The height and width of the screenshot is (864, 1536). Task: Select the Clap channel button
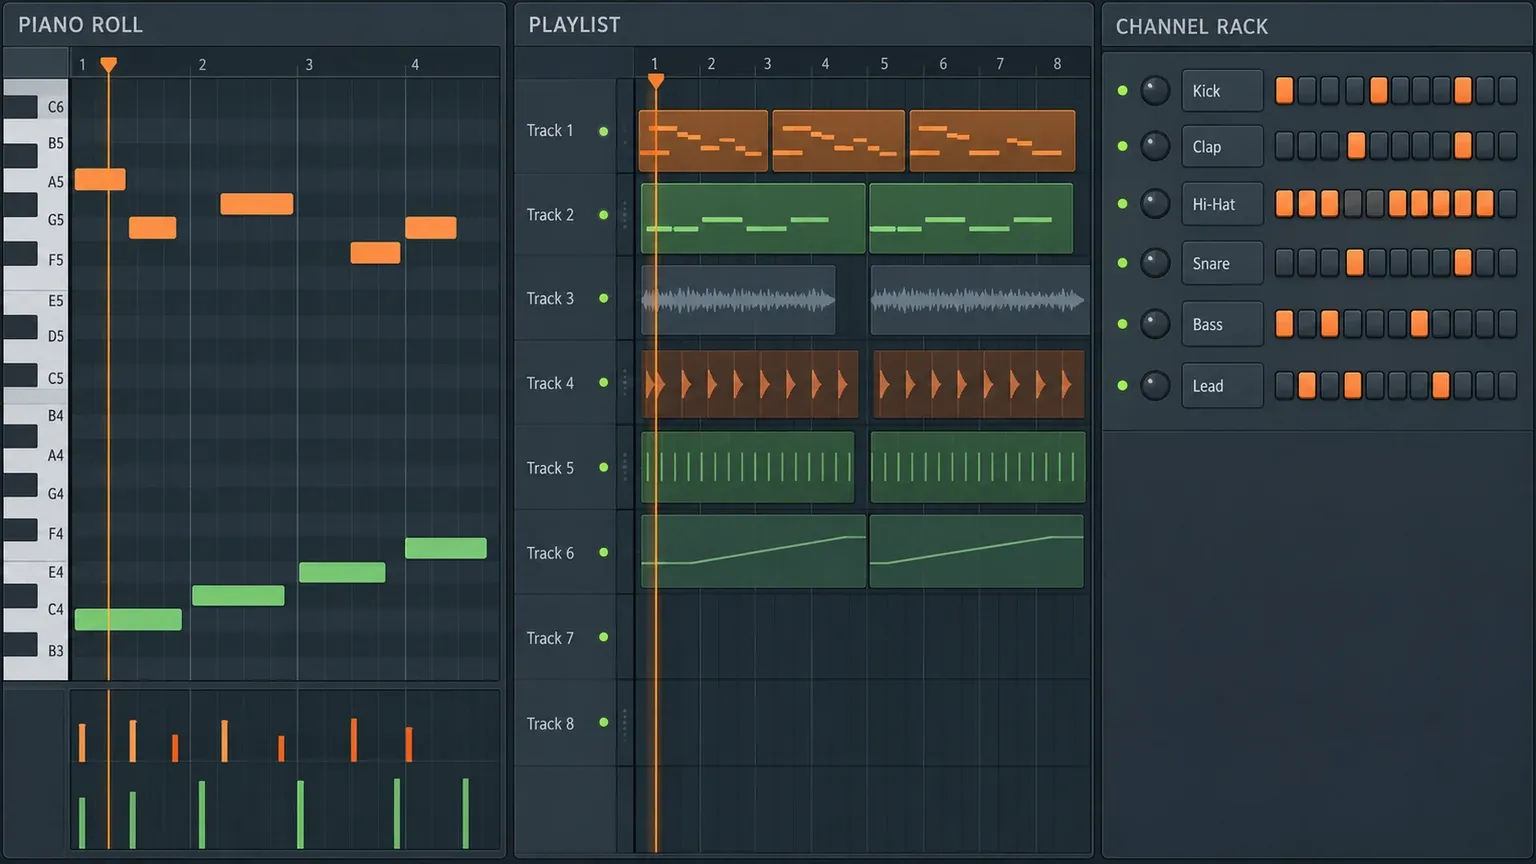click(1222, 146)
